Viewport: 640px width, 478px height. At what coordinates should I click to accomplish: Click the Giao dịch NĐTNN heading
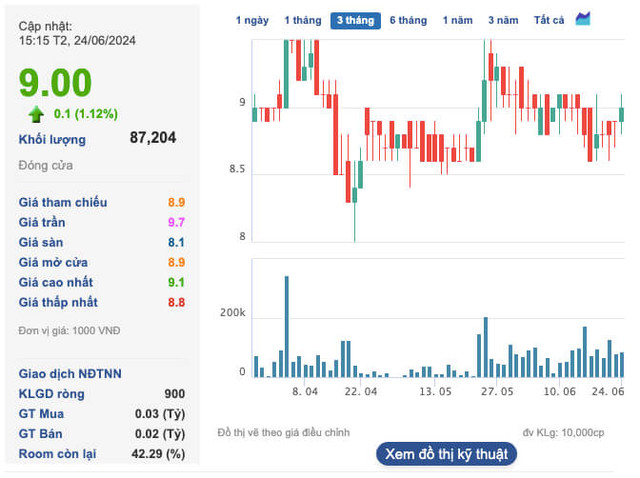pos(70,374)
